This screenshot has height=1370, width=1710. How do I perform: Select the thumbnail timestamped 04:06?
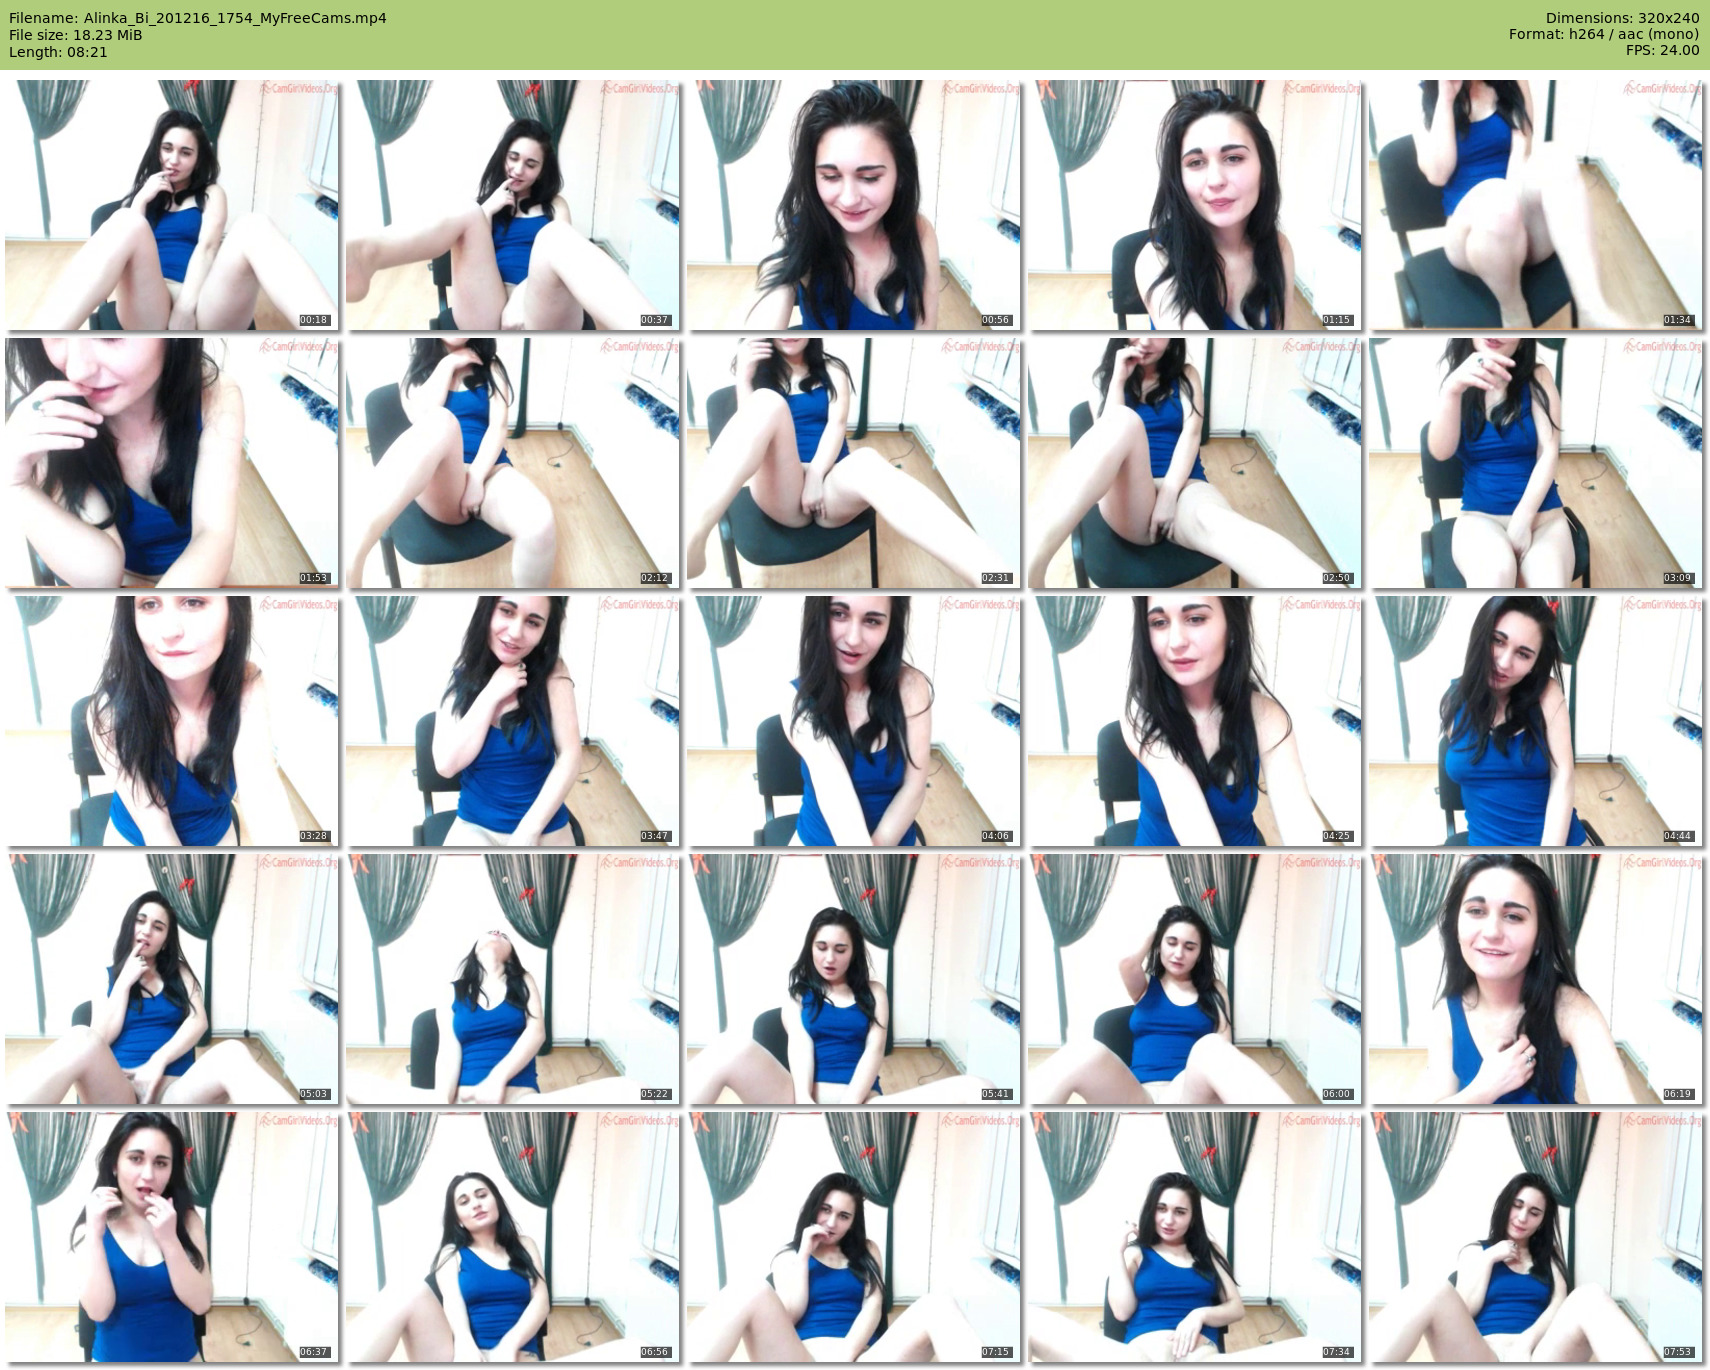pos(853,721)
